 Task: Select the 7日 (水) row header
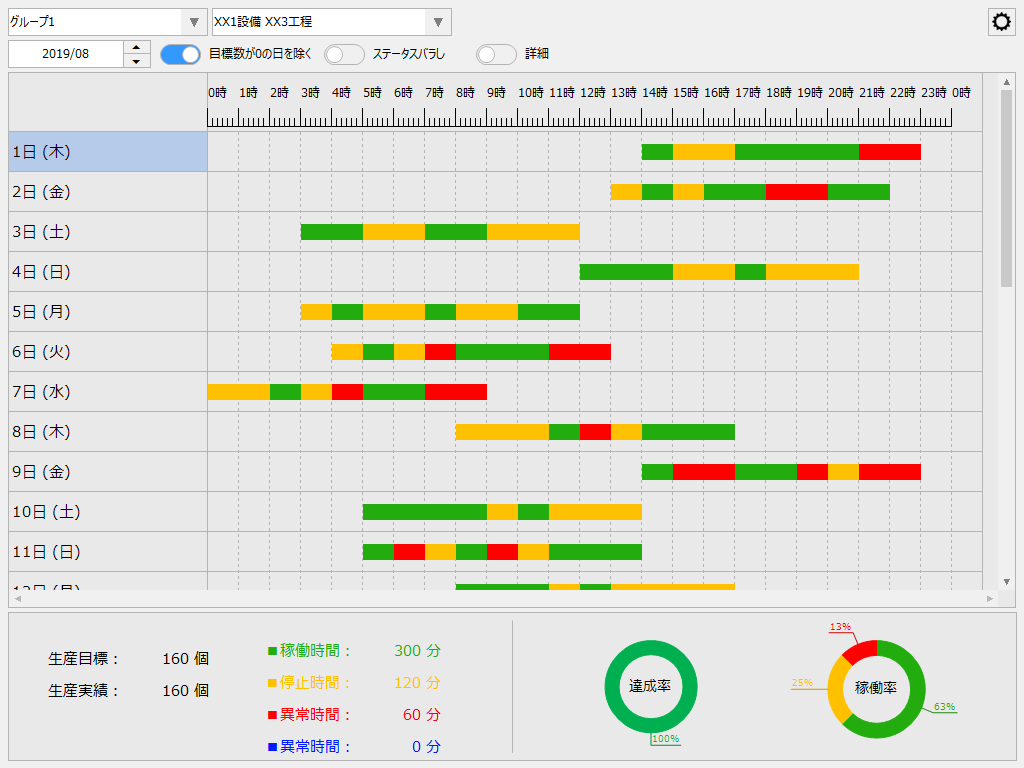[x=108, y=392]
